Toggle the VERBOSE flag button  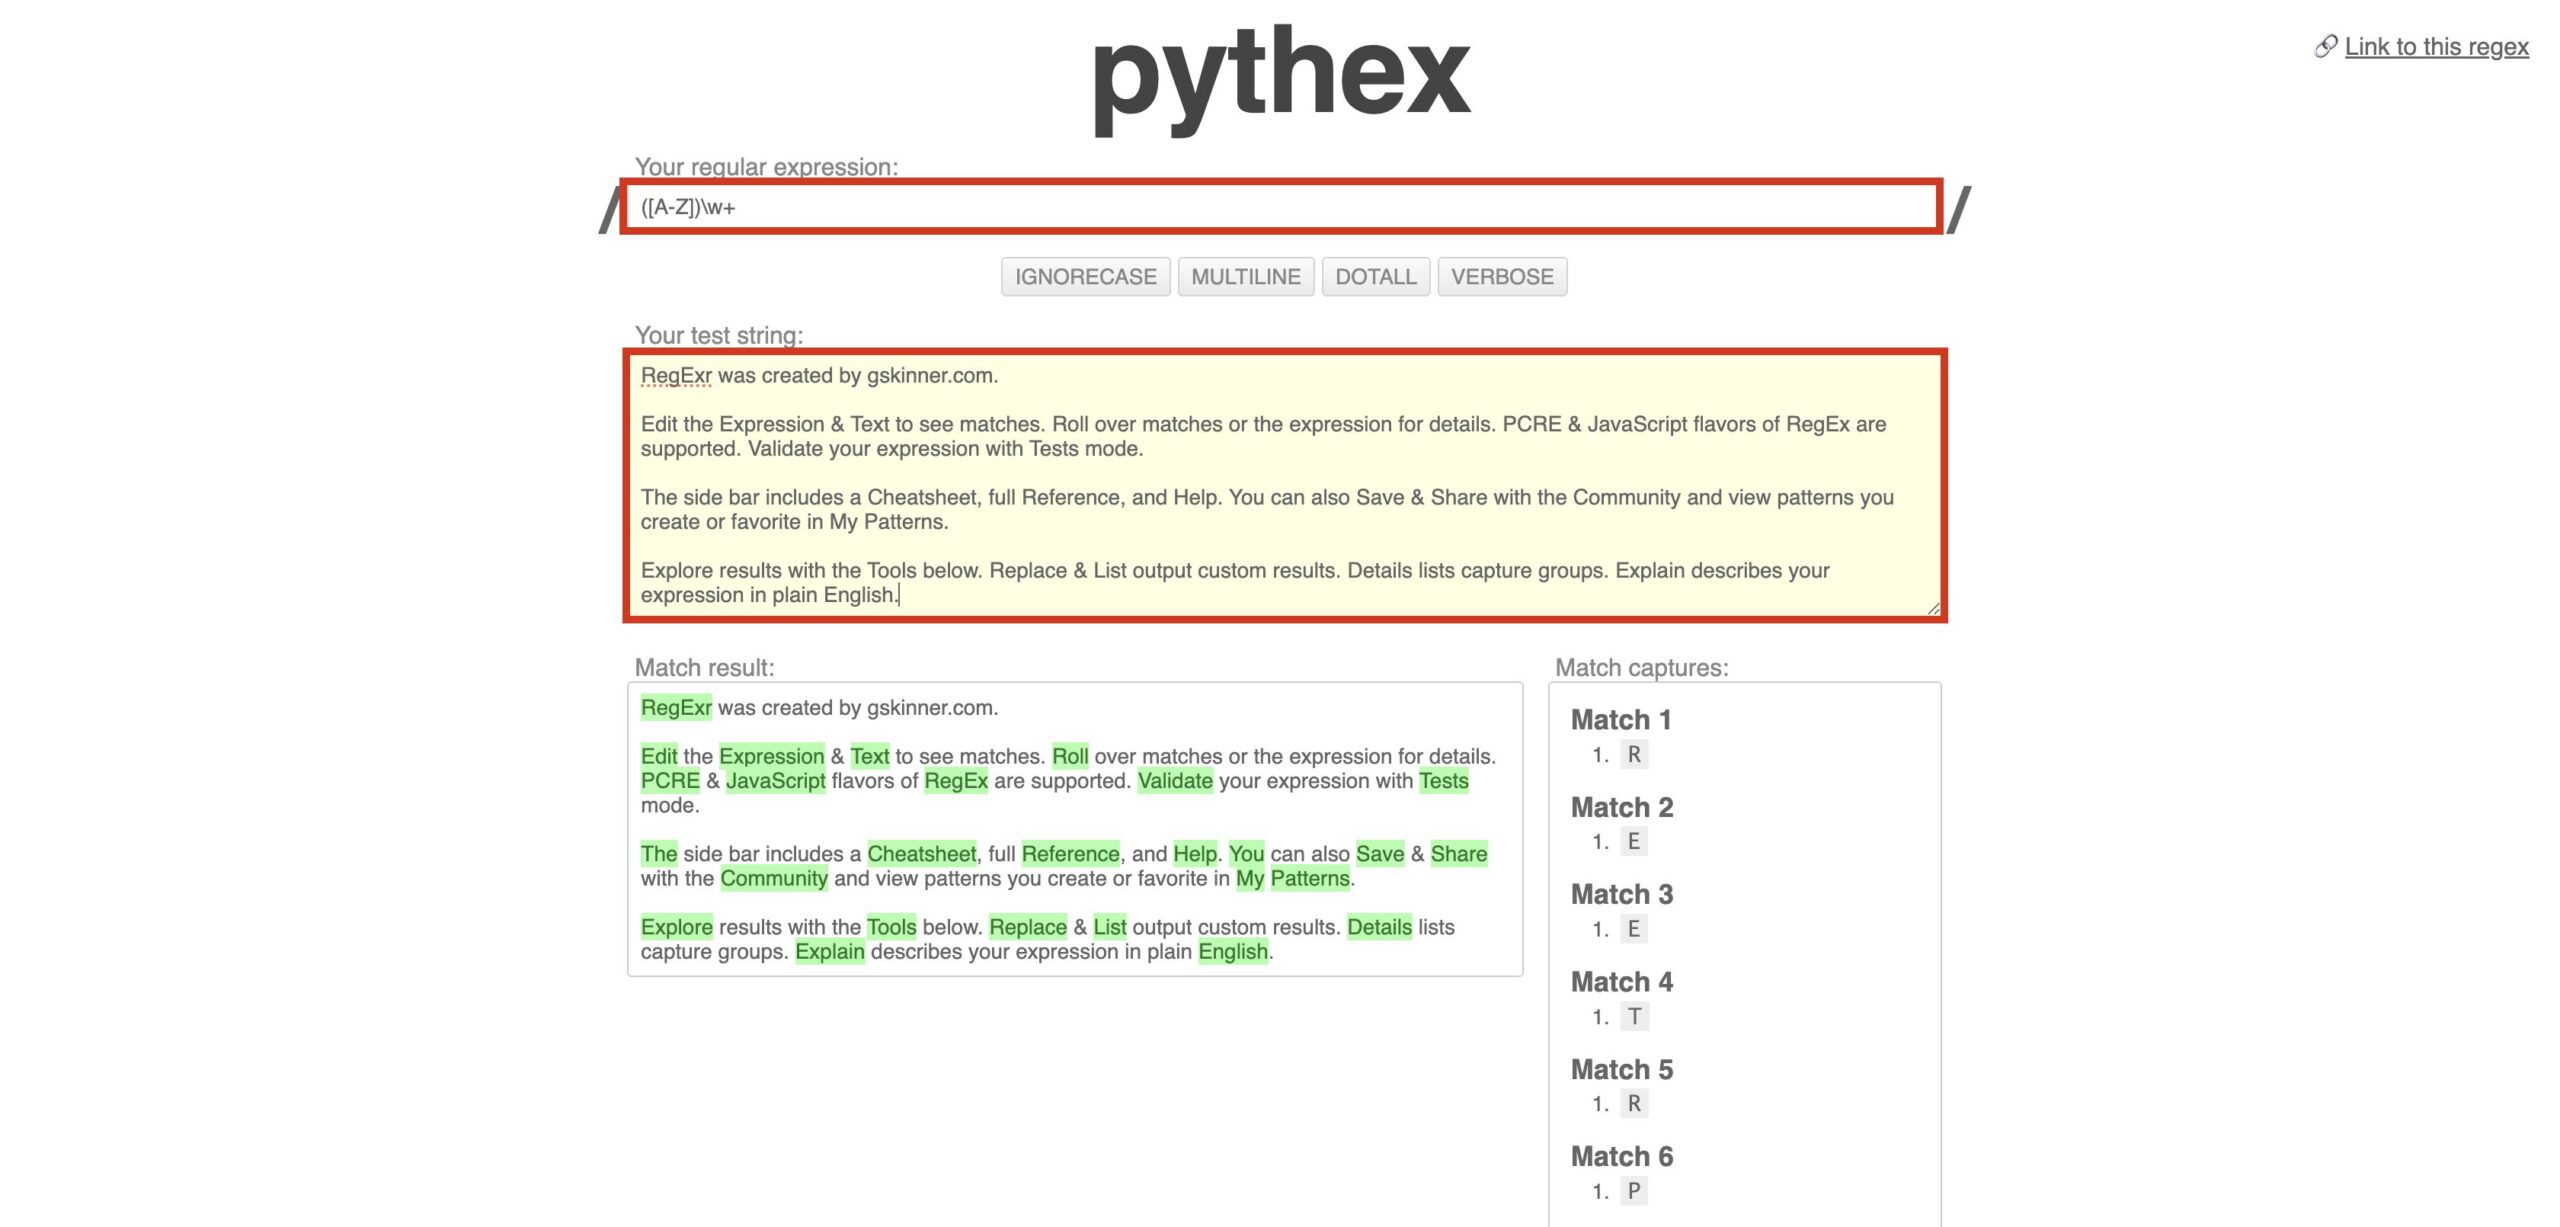[1502, 277]
